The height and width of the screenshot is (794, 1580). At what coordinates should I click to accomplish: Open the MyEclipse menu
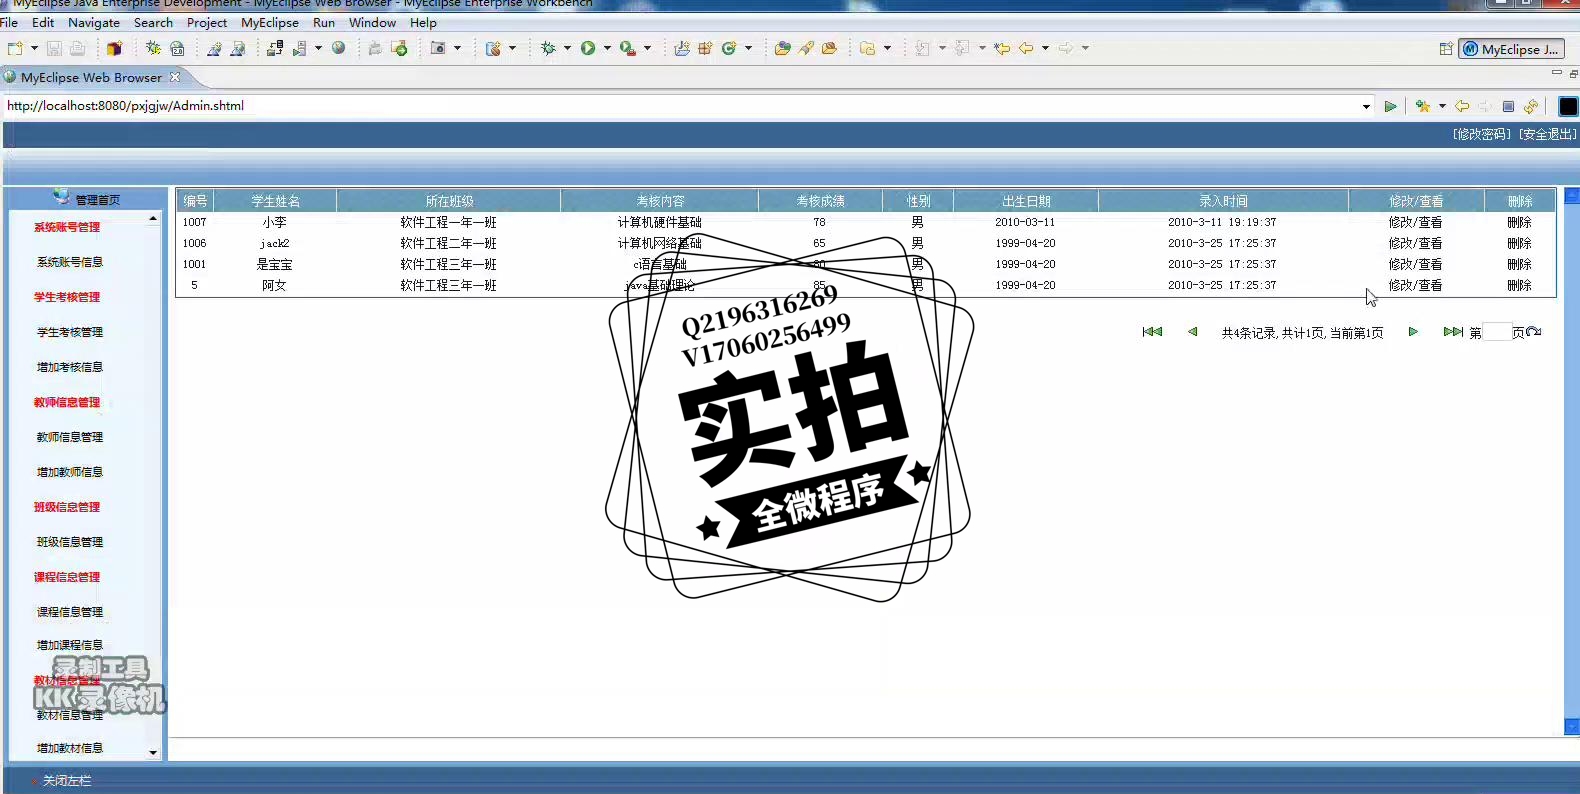point(270,22)
